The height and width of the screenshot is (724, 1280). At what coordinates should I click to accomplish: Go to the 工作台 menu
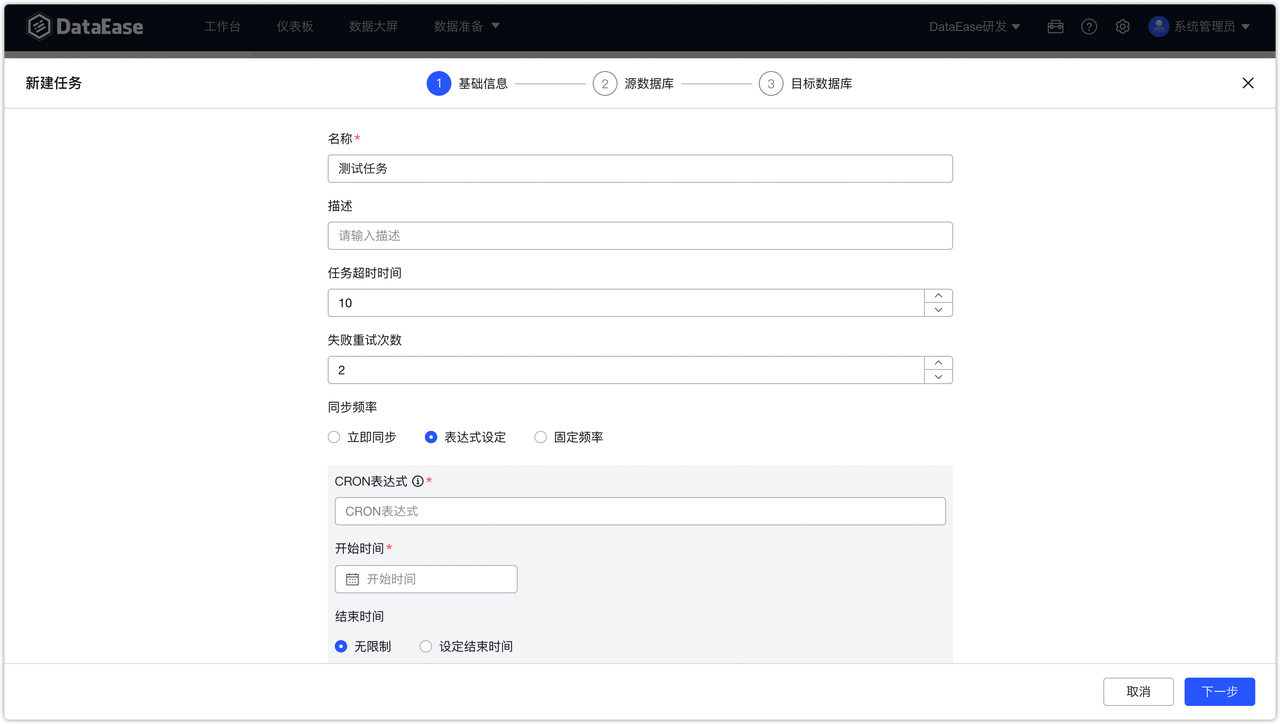[222, 27]
